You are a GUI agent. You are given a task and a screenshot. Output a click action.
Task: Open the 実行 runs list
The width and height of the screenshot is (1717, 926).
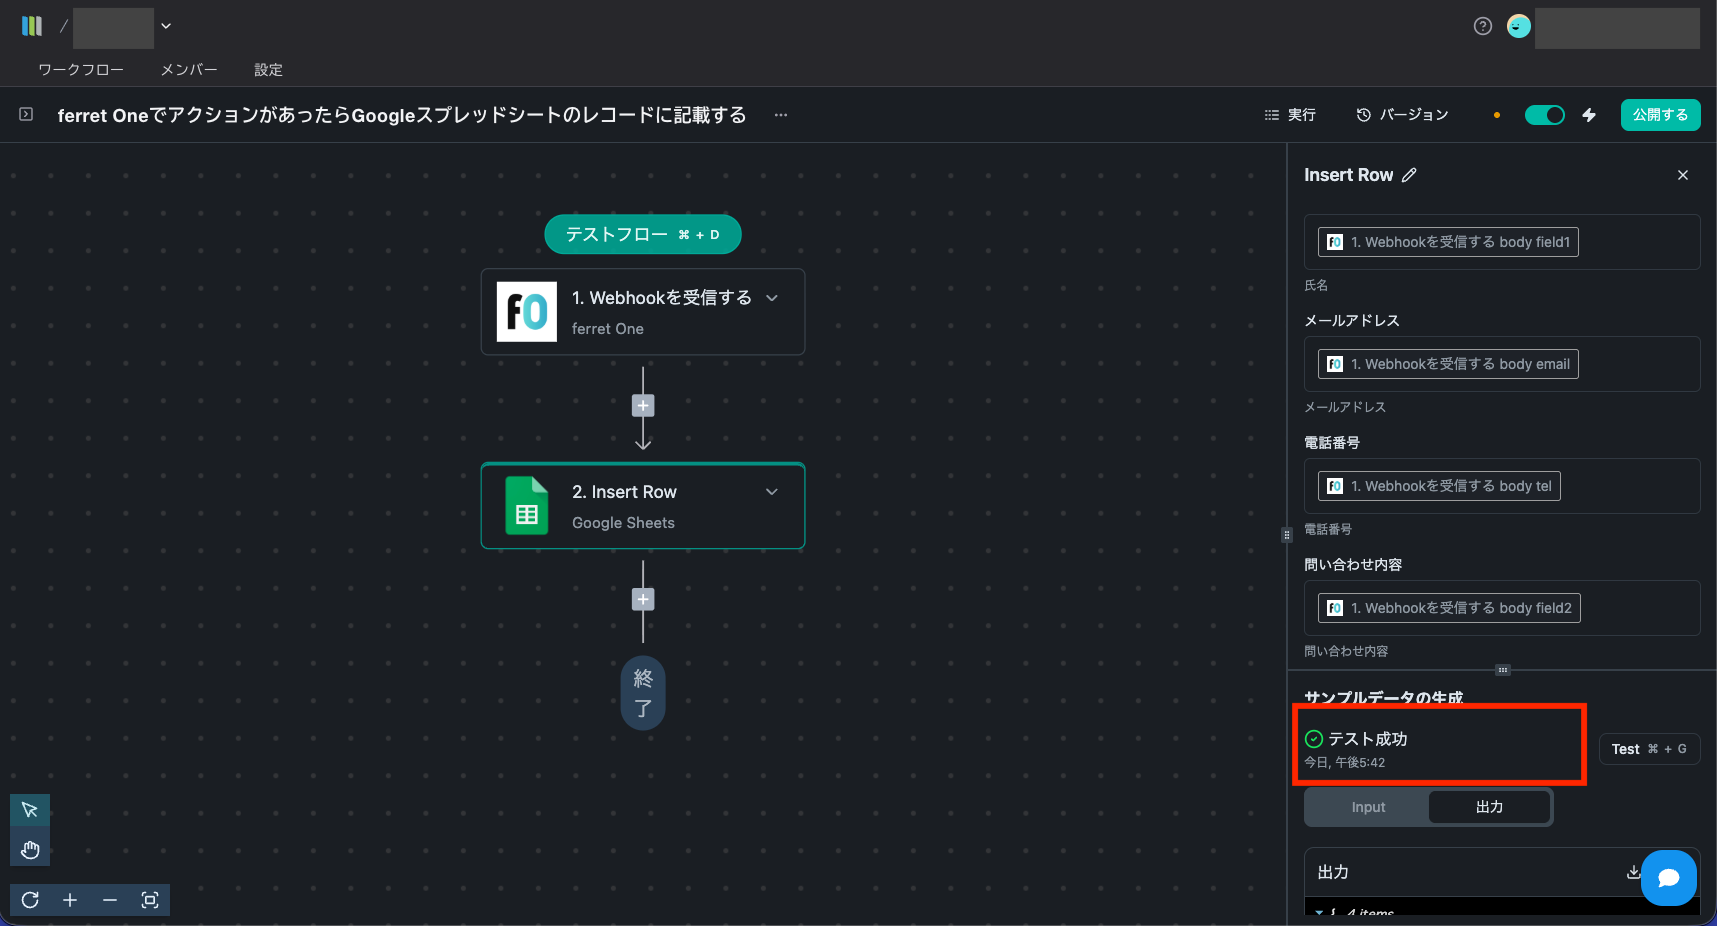tap(1290, 115)
